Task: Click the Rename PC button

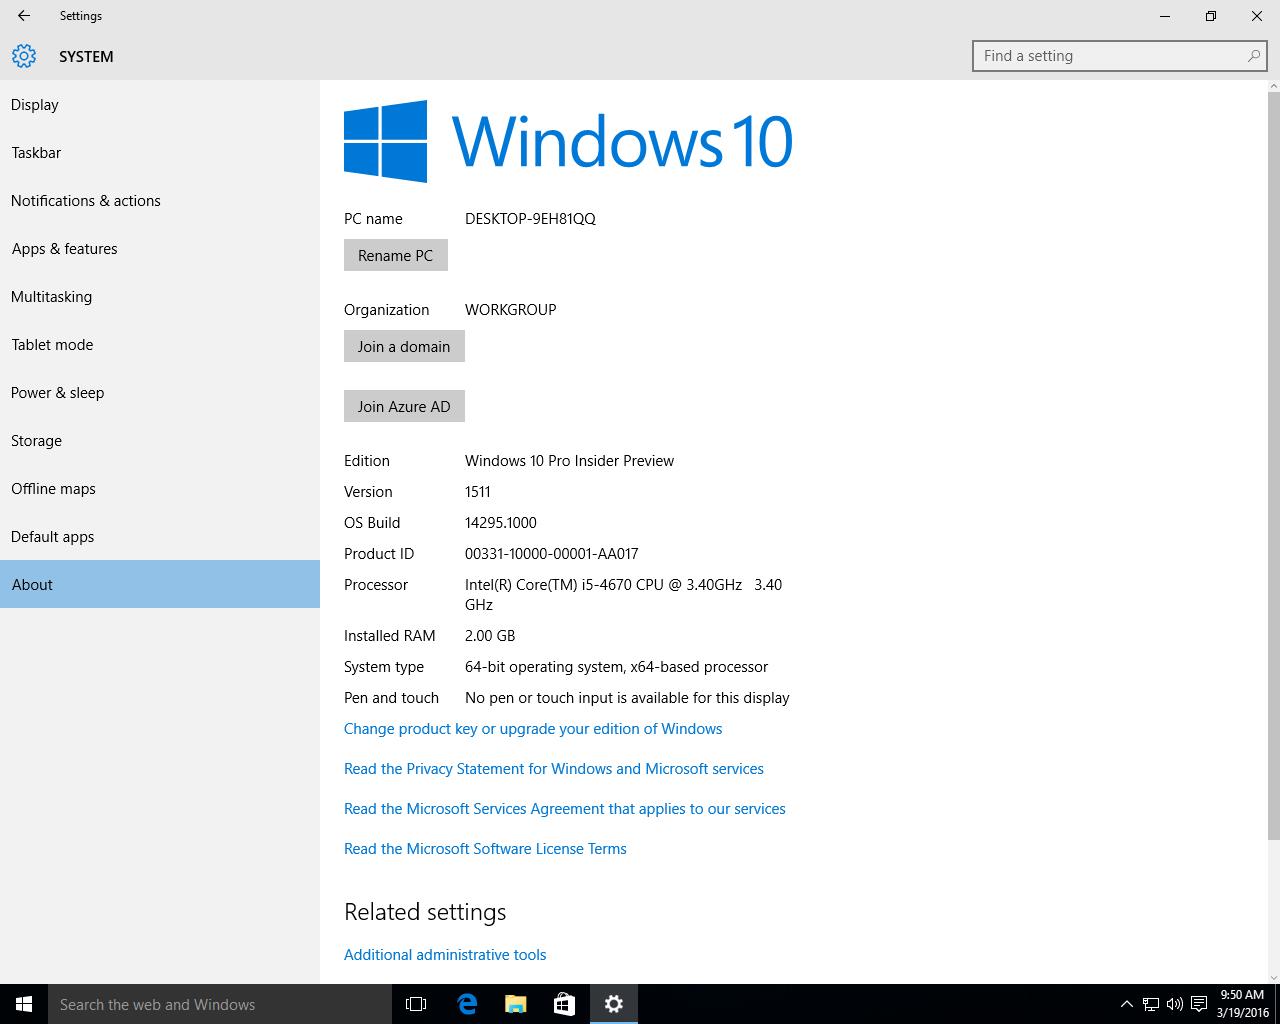Action: click(396, 255)
